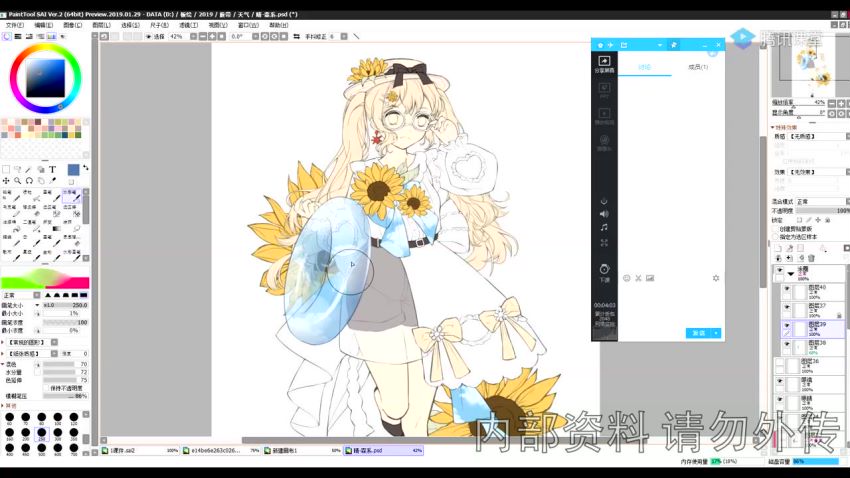Open the 混合模式 blend mode dropdown
850x478 pixels.
tap(822, 202)
